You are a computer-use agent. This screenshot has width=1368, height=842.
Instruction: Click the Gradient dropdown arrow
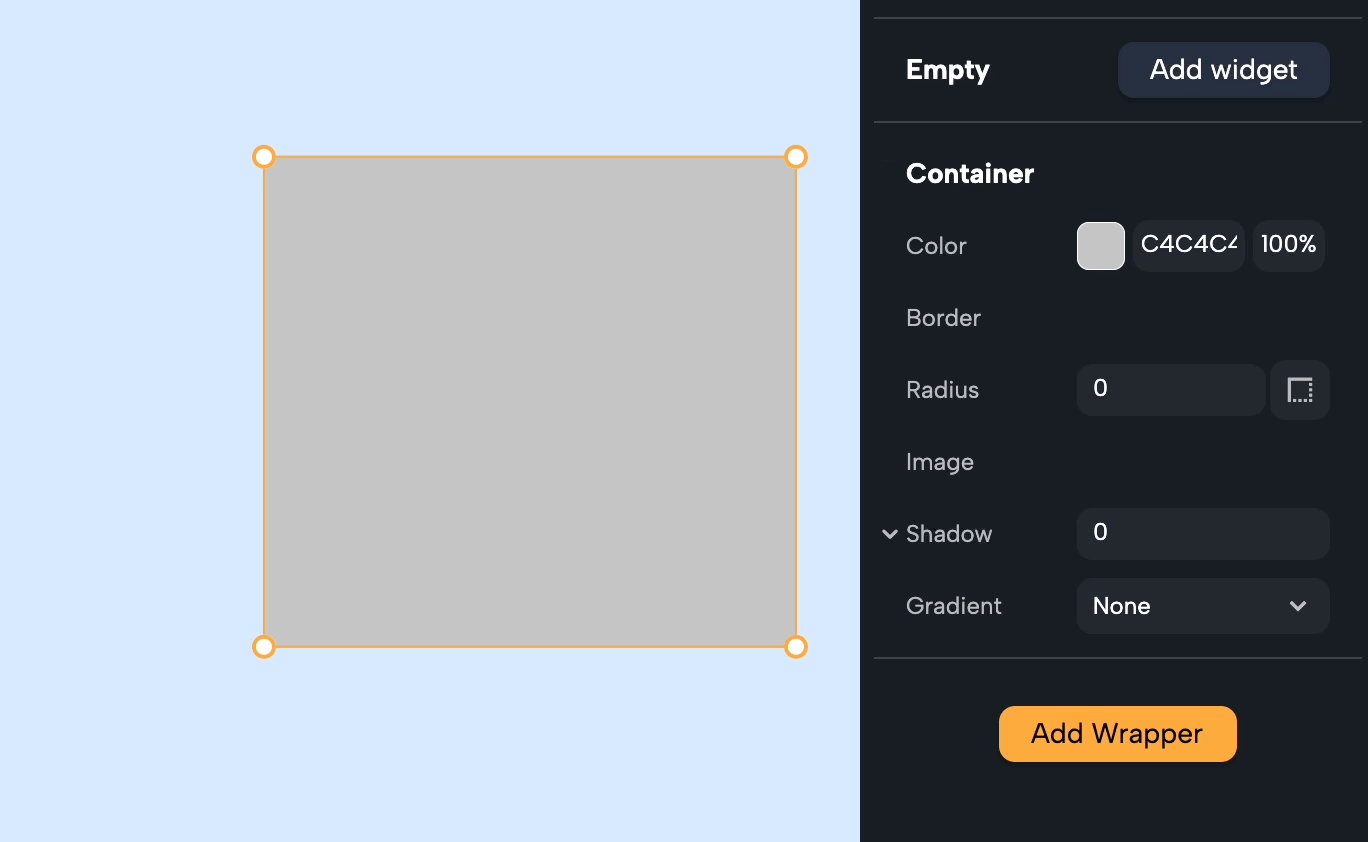click(x=1298, y=606)
